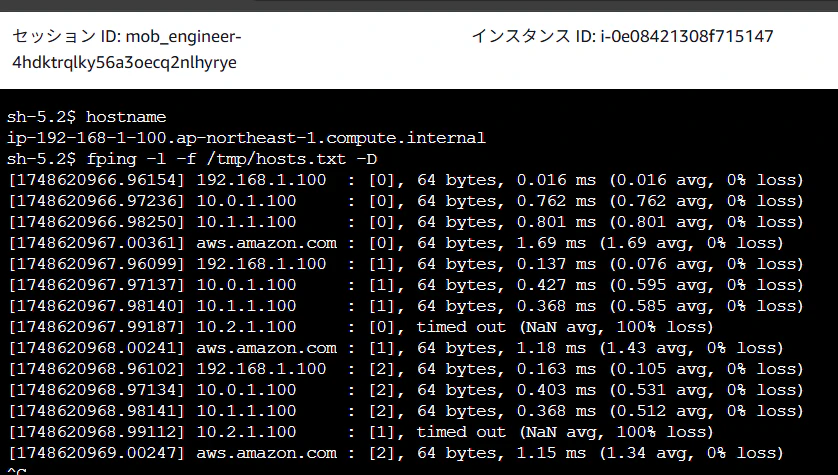This screenshot has width=838, height=475.
Task: Click the session ID suffix 4hdktrqlky56a3oecq2nlhyrye
Action: (124, 63)
